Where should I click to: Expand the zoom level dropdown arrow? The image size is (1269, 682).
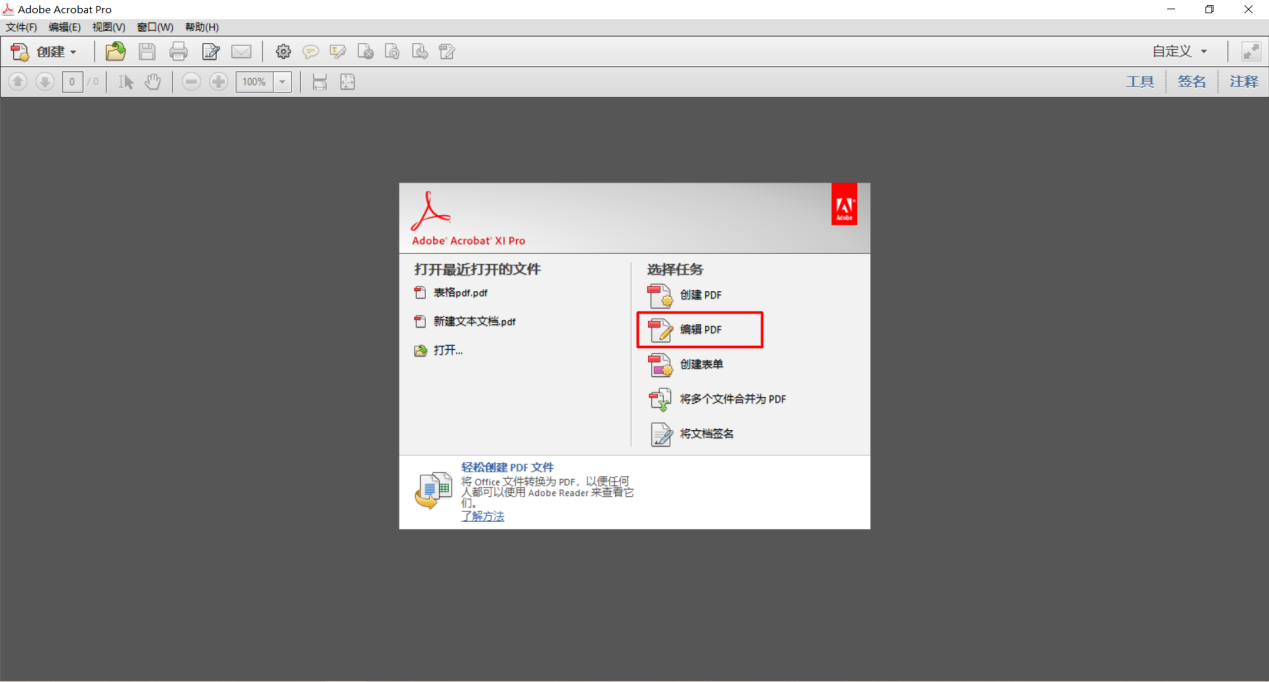282,82
